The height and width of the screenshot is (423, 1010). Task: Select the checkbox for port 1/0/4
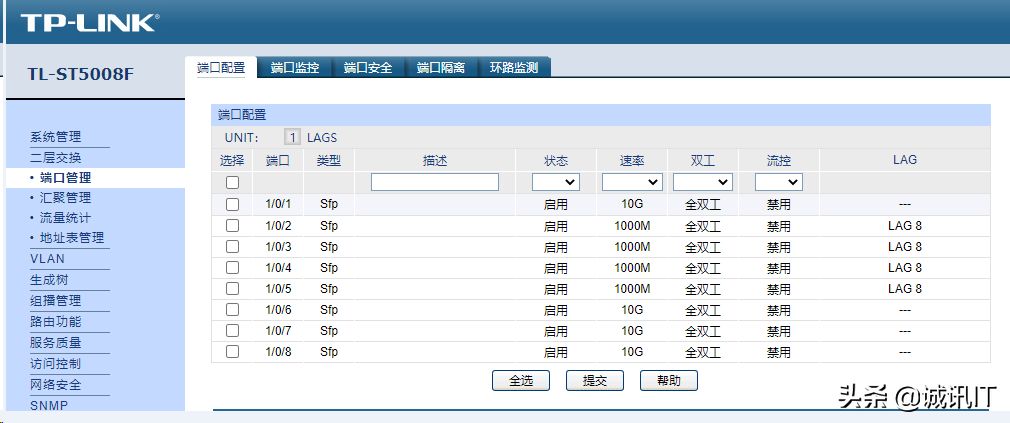click(232, 267)
